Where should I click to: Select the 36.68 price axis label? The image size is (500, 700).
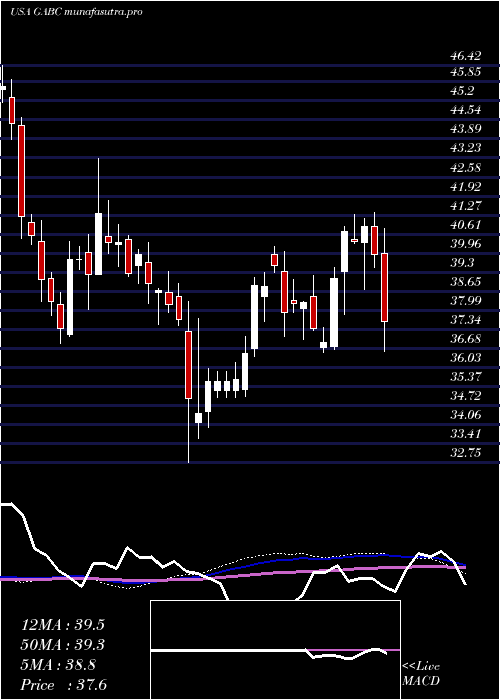coord(466,339)
